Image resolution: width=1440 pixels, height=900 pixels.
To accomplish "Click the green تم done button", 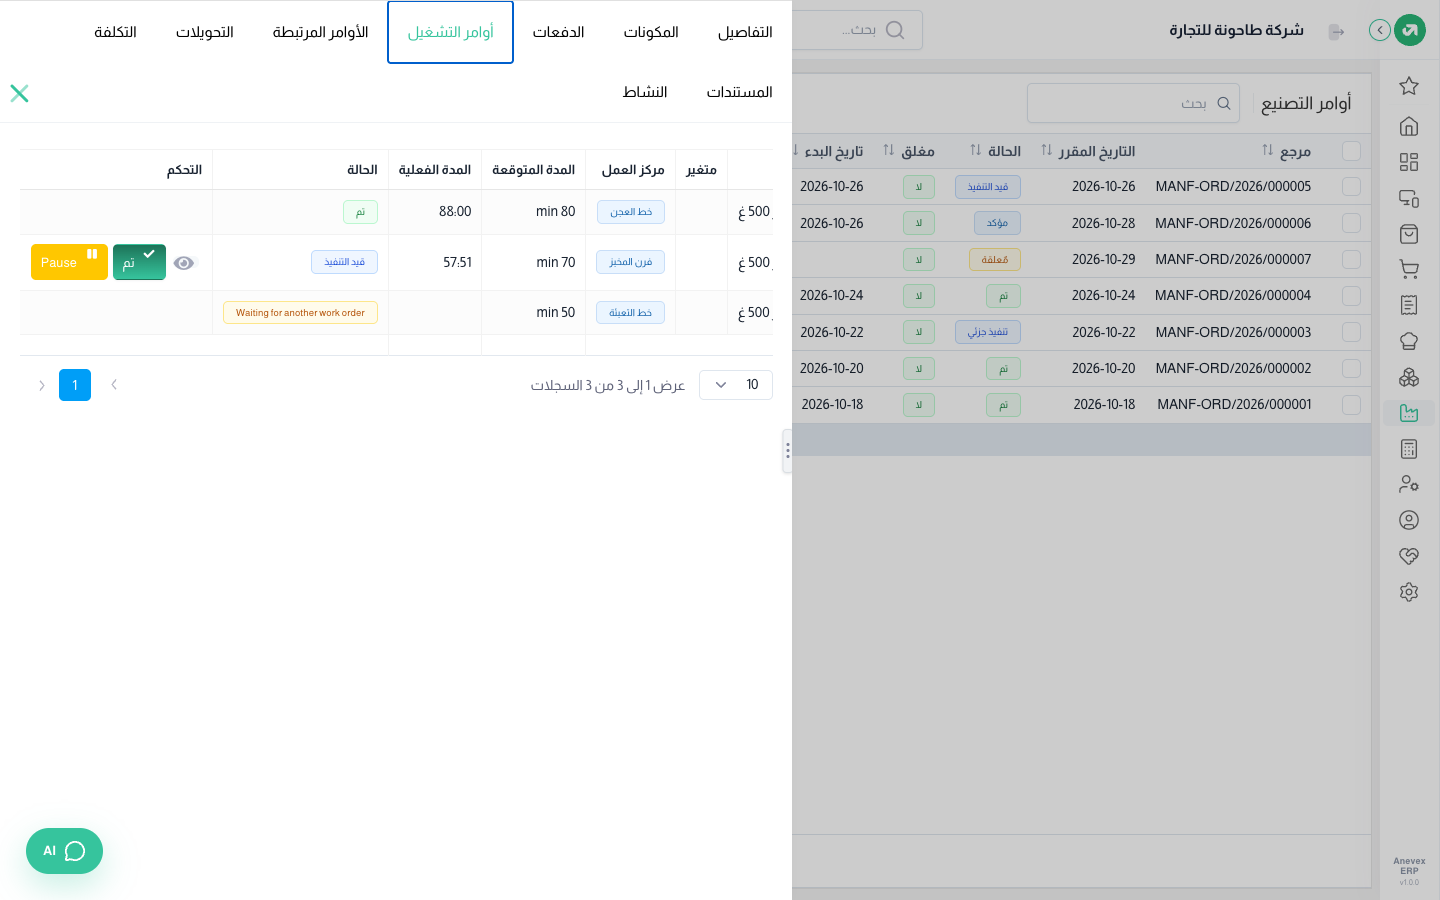I will click(139, 262).
